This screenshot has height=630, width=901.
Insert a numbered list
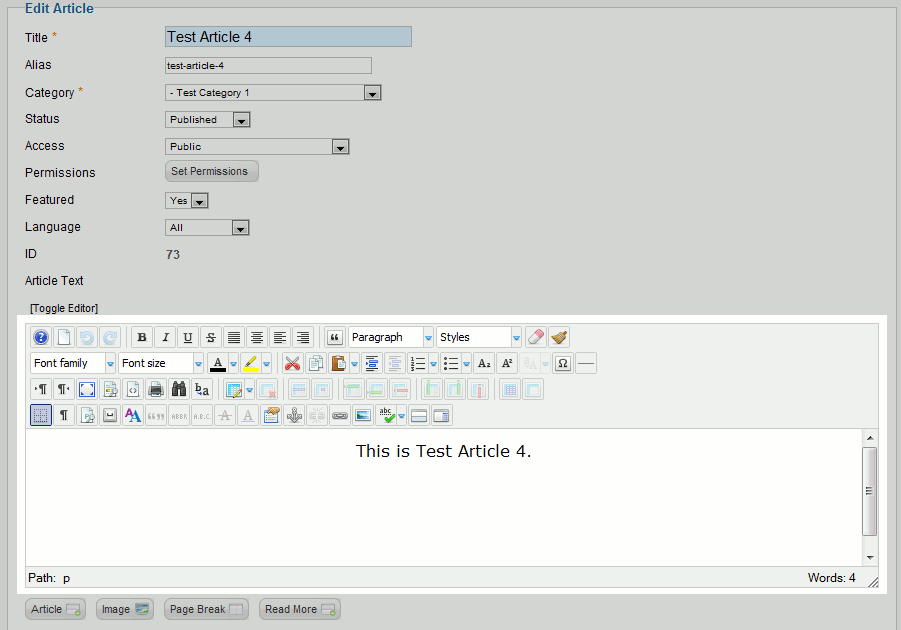418,363
